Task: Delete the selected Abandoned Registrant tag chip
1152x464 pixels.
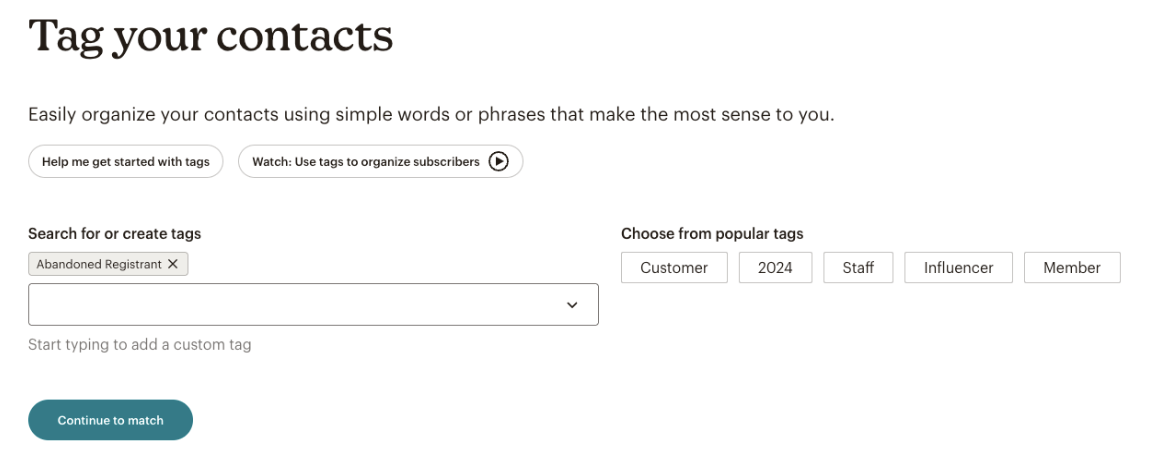Action: [173, 264]
